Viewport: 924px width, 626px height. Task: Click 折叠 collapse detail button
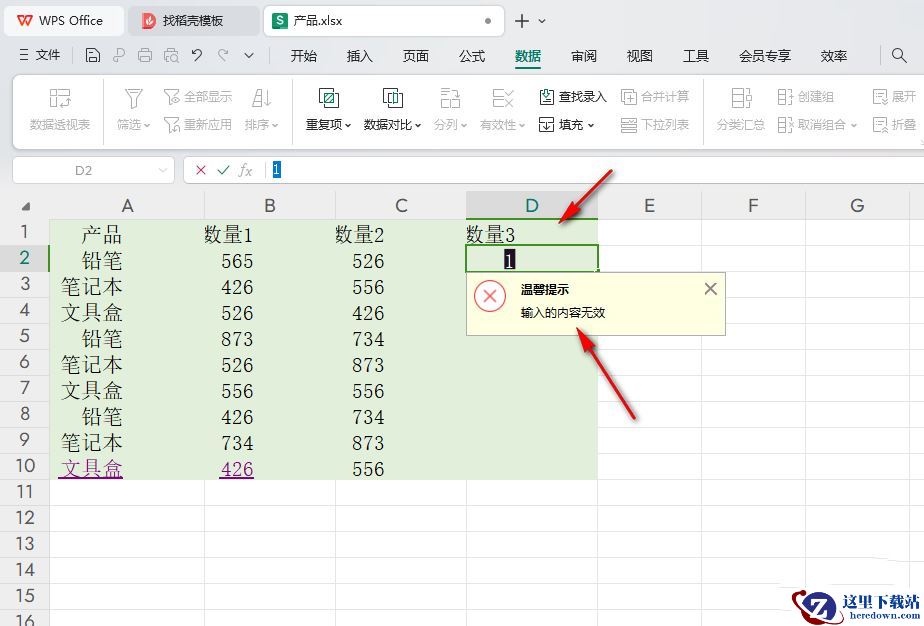click(895, 124)
